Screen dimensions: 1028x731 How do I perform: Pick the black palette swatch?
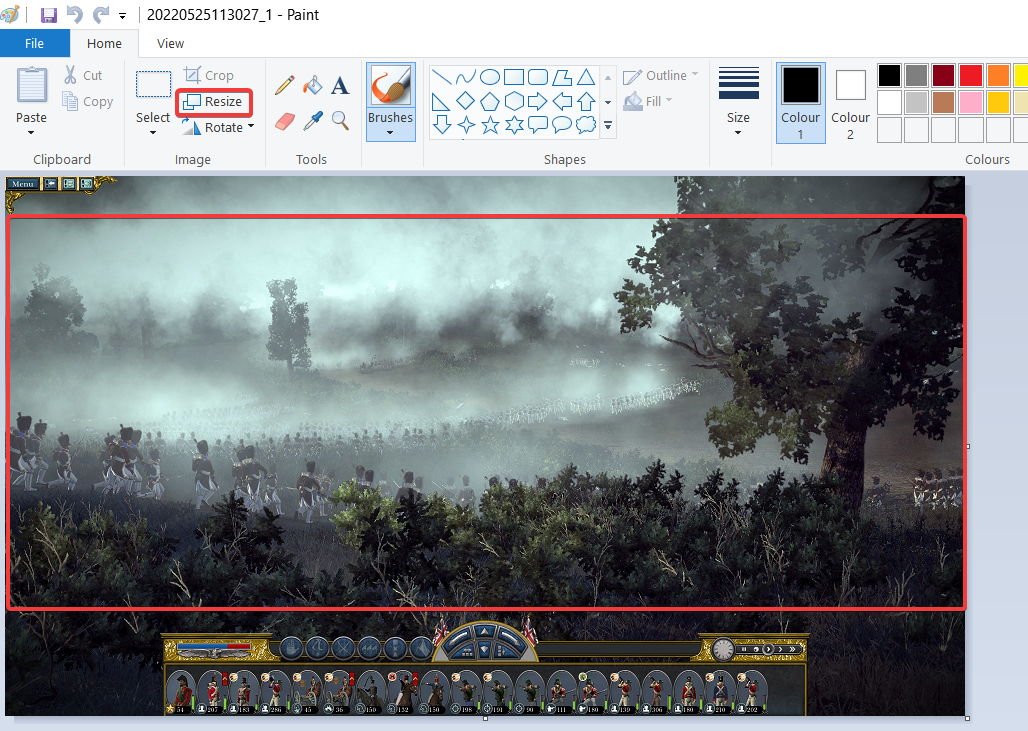pyautogui.click(x=889, y=75)
